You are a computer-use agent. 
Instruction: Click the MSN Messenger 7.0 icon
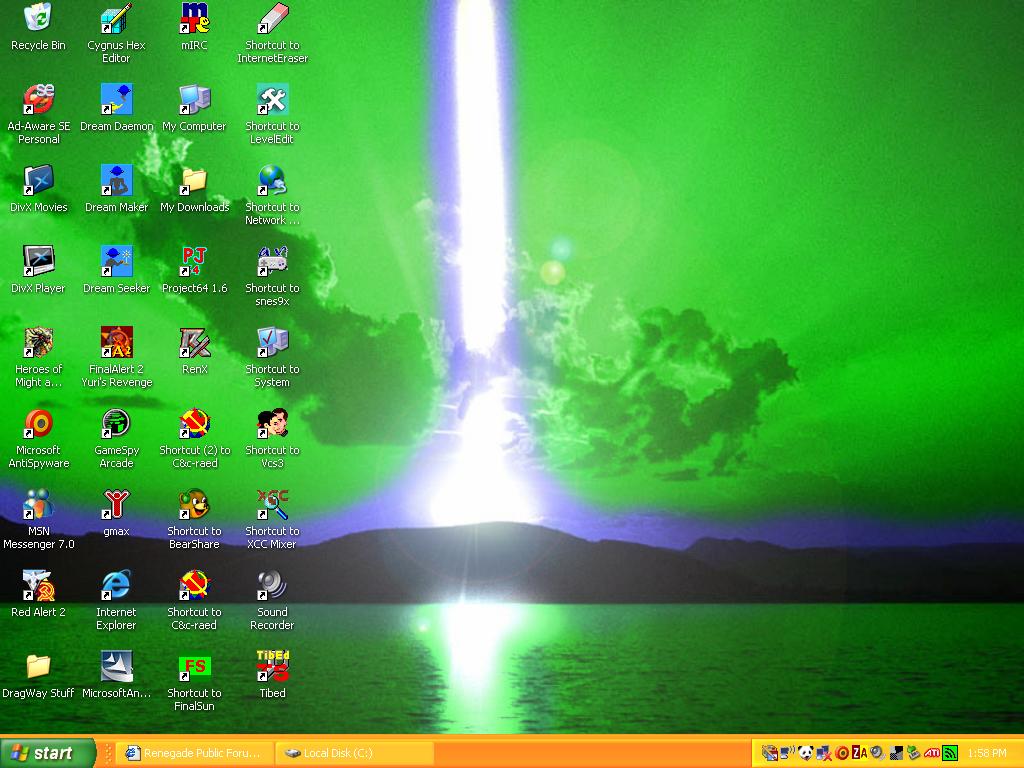click(38, 505)
